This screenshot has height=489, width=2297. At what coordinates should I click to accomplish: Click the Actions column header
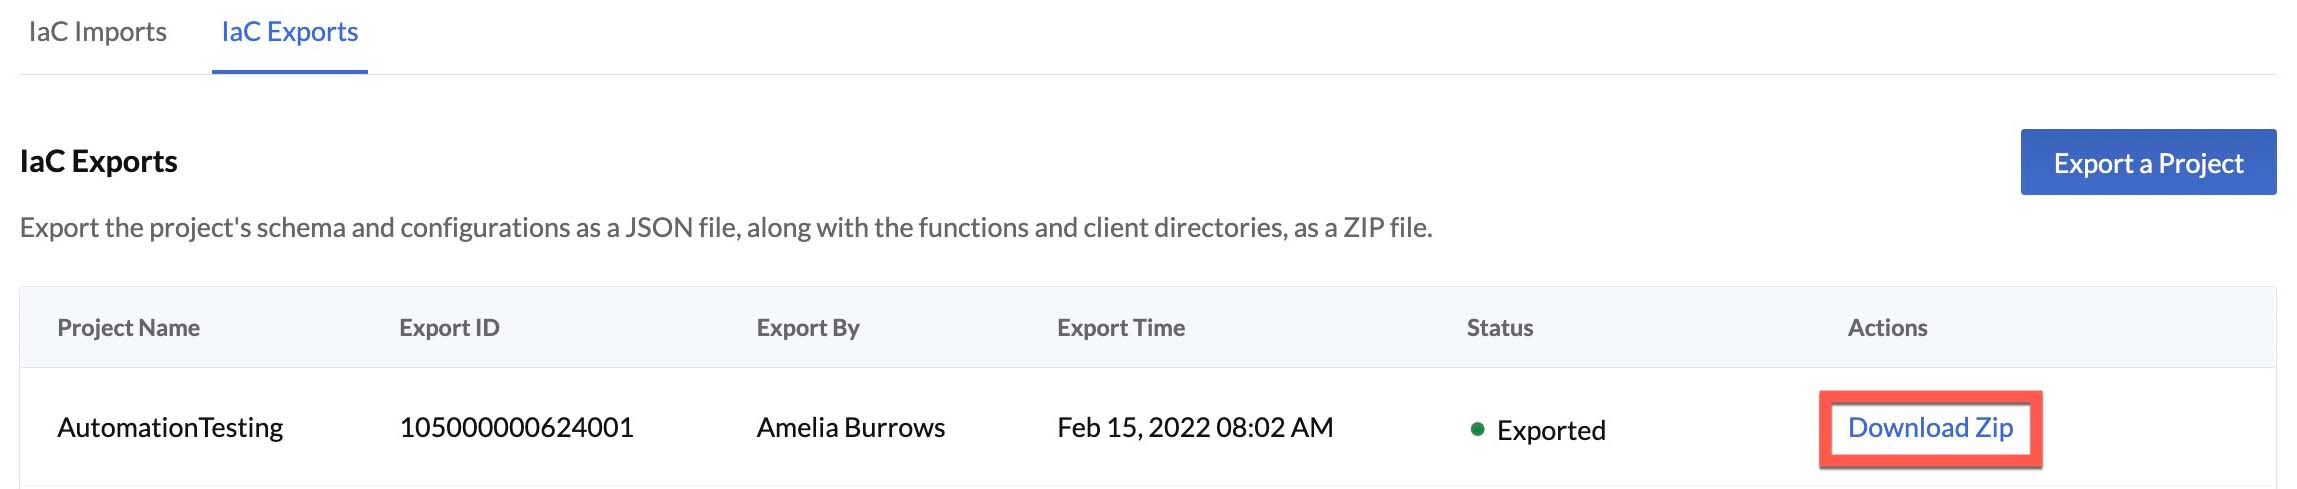pyautogui.click(x=1887, y=328)
